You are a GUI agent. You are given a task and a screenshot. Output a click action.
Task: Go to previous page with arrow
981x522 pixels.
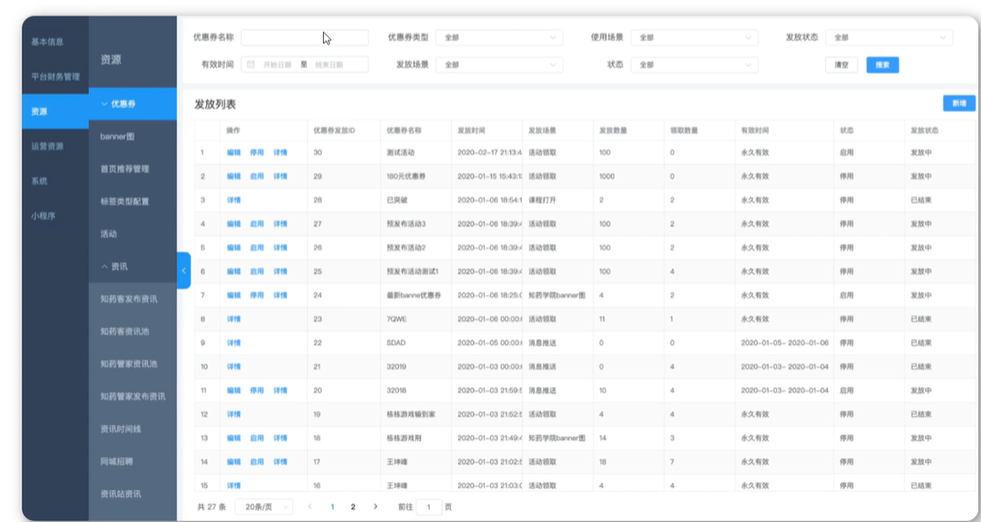pos(310,506)
